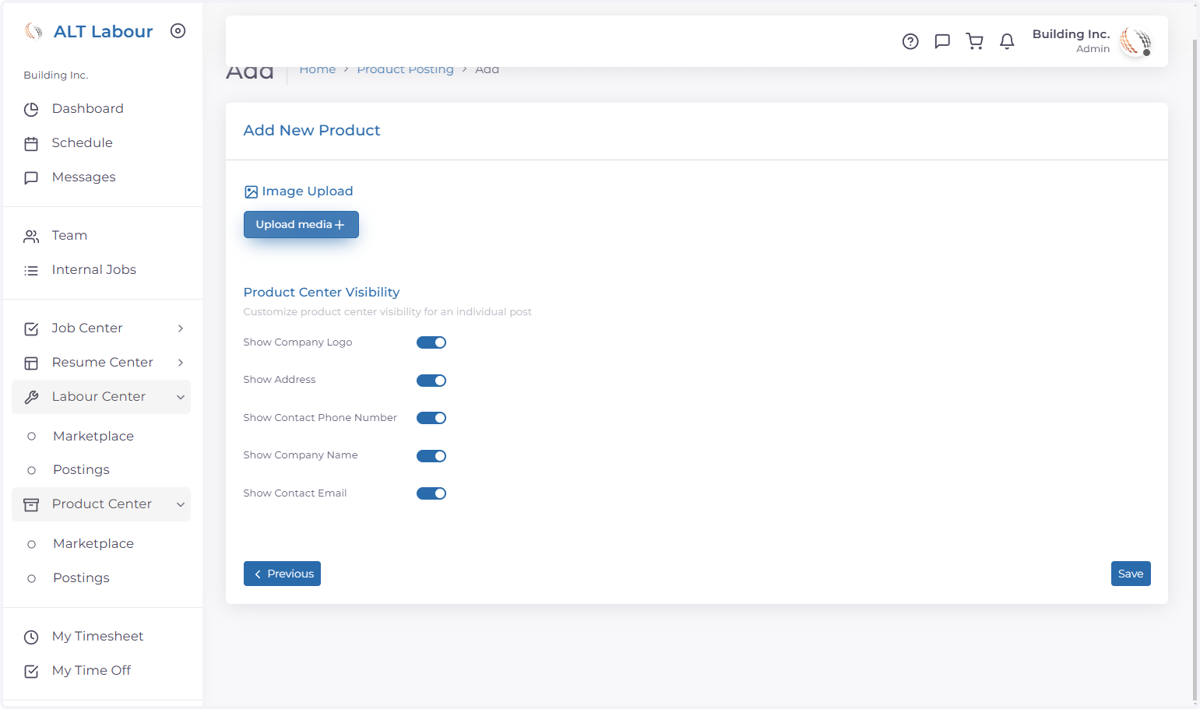Image resolution: width=1200 pixels, height=709 pixels.
Task: Click the circle bullet beside Labour Center Postings
Action: (x=31, y=470)
